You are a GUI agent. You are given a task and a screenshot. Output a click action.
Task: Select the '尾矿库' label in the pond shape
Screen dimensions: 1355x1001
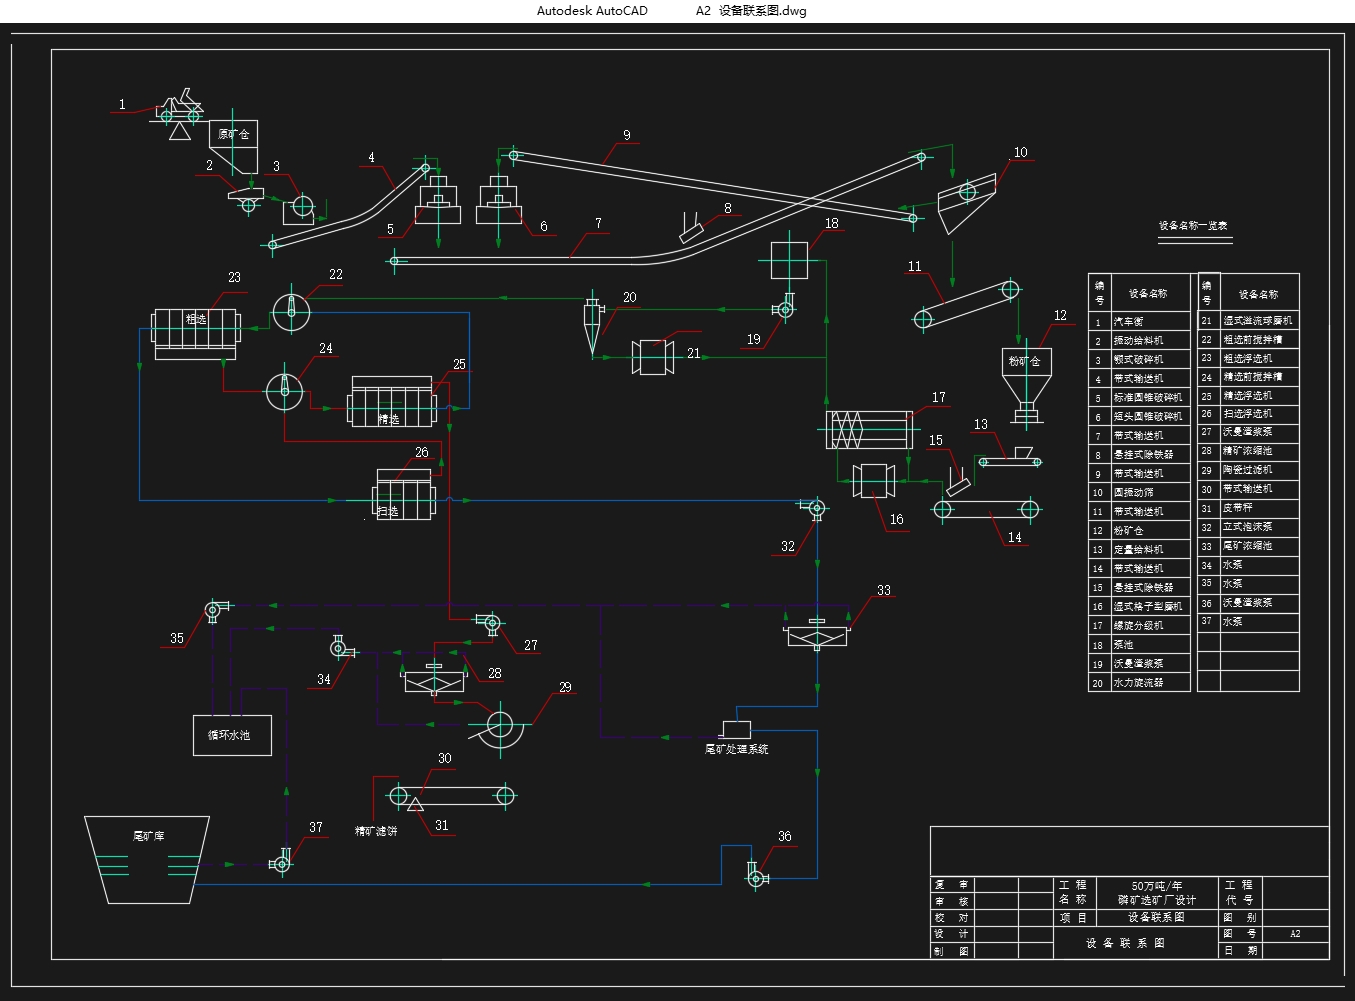click(x=148, y=836)
